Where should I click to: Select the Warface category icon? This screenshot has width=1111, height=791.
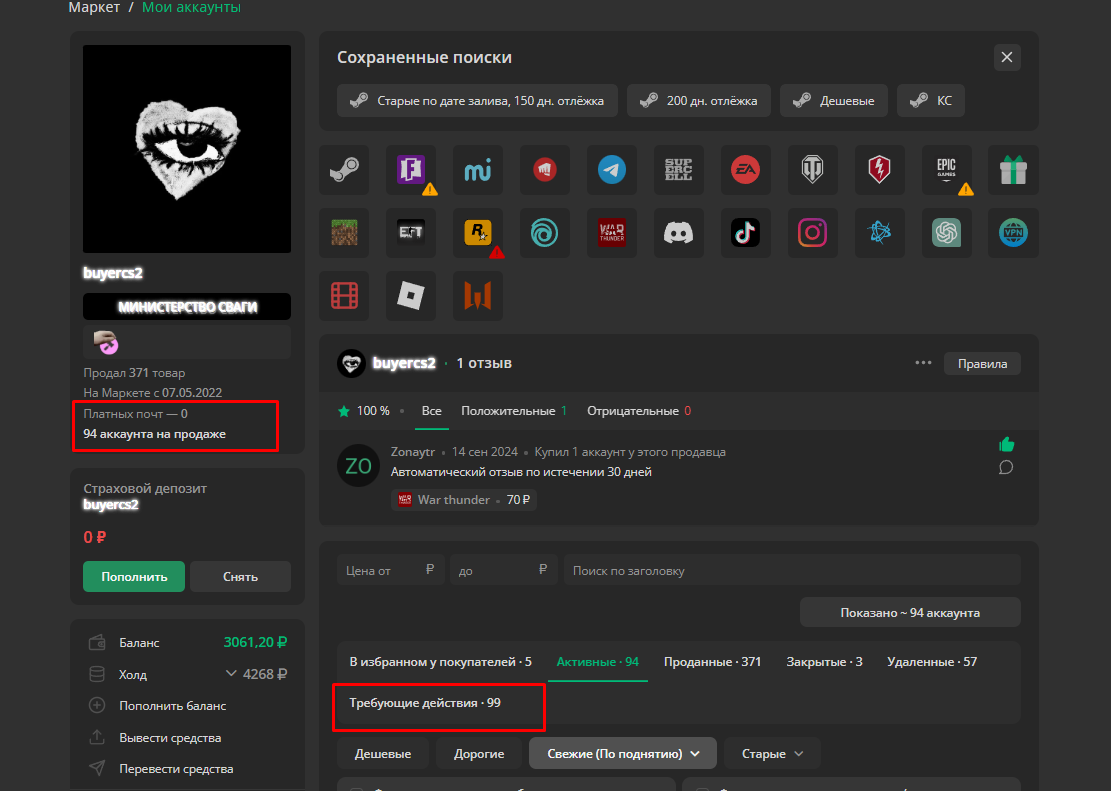coord(478,296)
